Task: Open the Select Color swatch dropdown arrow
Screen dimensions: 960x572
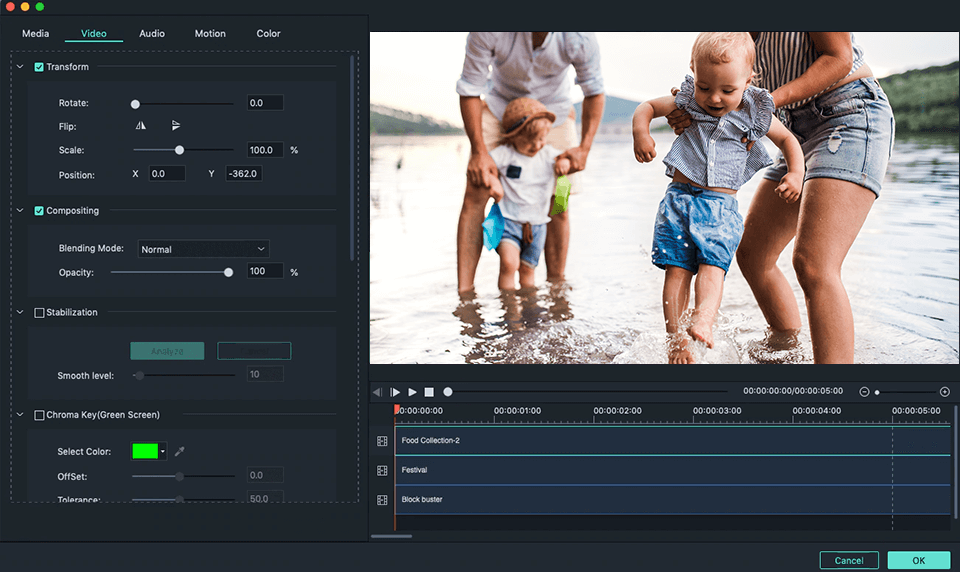Action: pyautogui.click(x=163, y=451)
